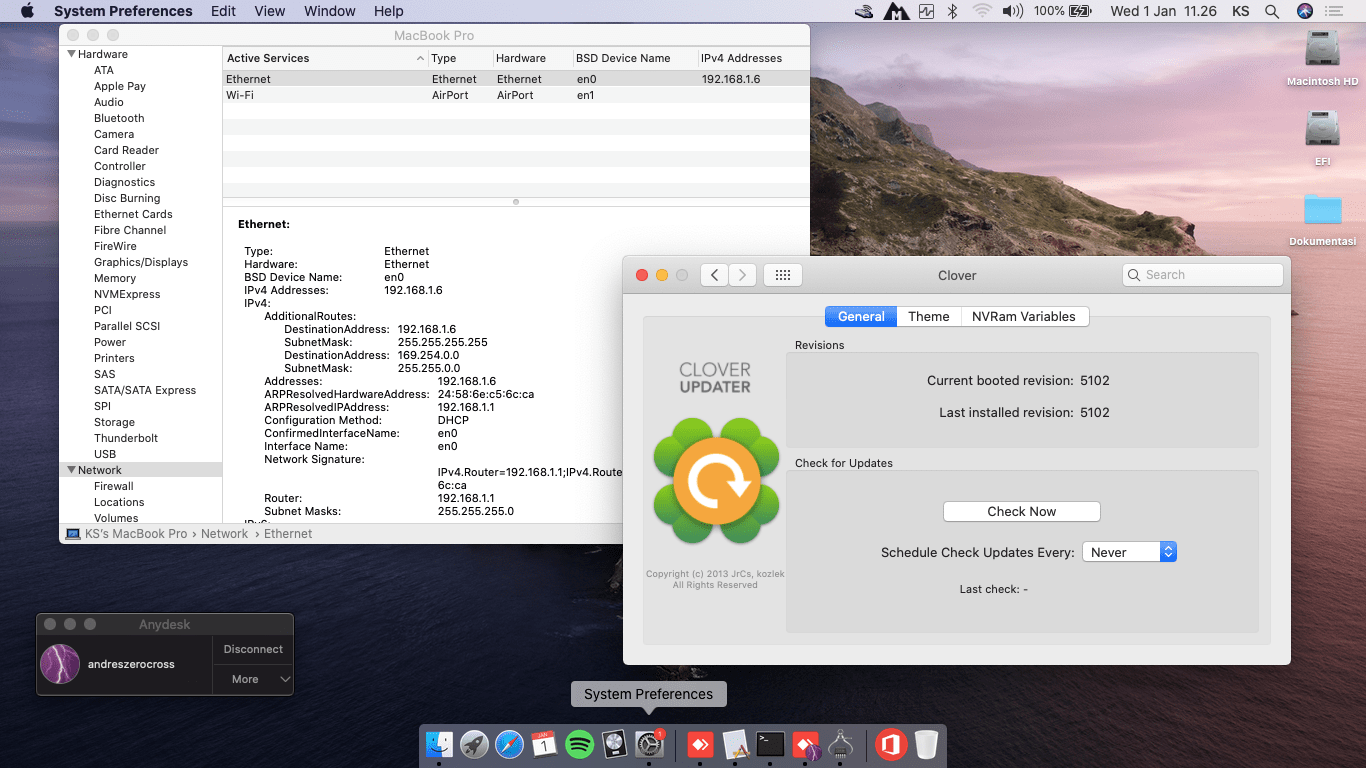Open Terminal from the Dock
Viewport: 1366px width, 768px height.
(770, 744)
